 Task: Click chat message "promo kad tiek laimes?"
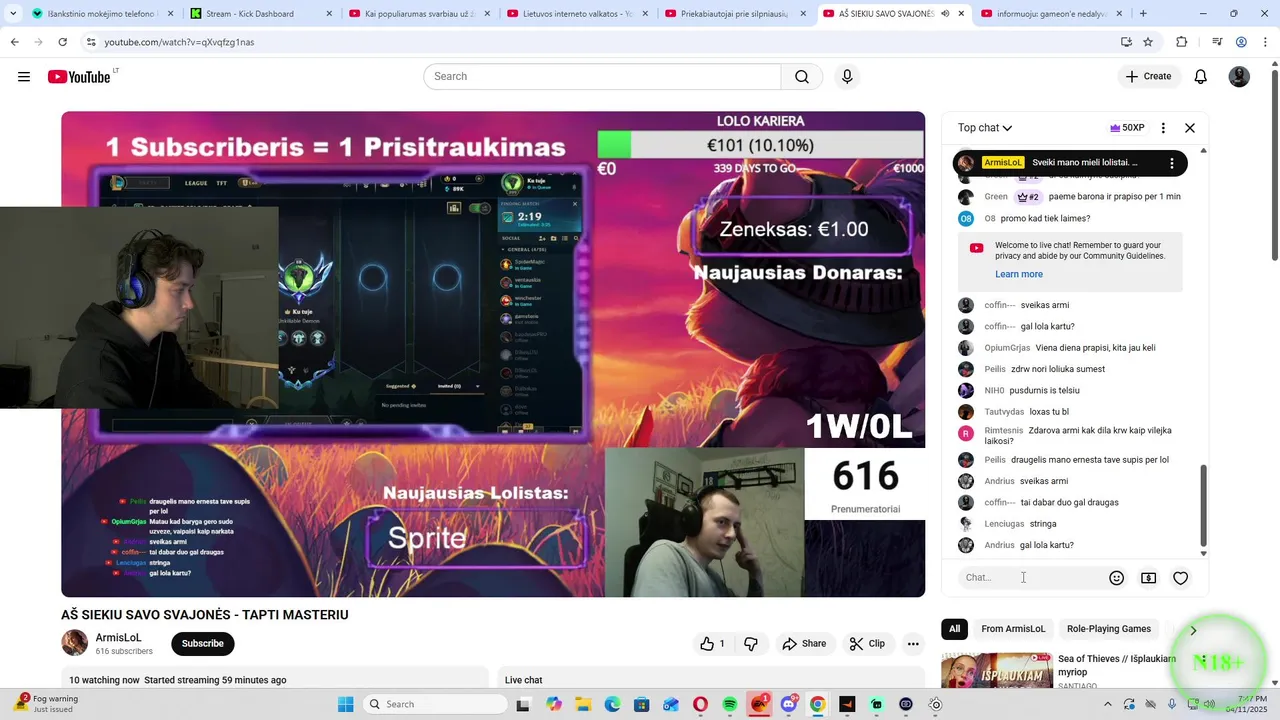coord(1045,219)
